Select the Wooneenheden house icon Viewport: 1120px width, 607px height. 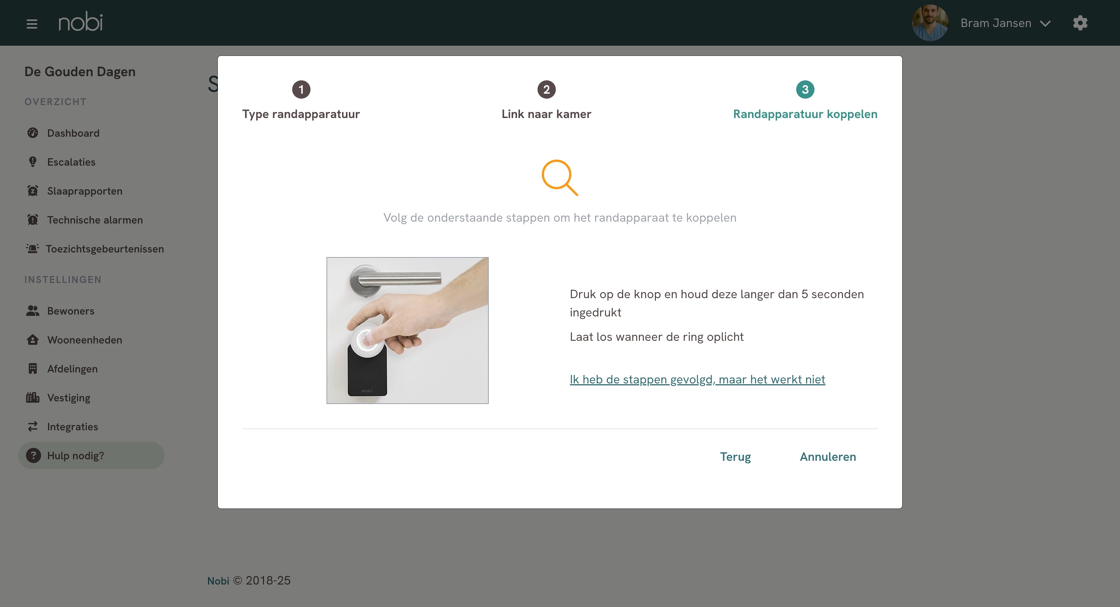point(33,340)
